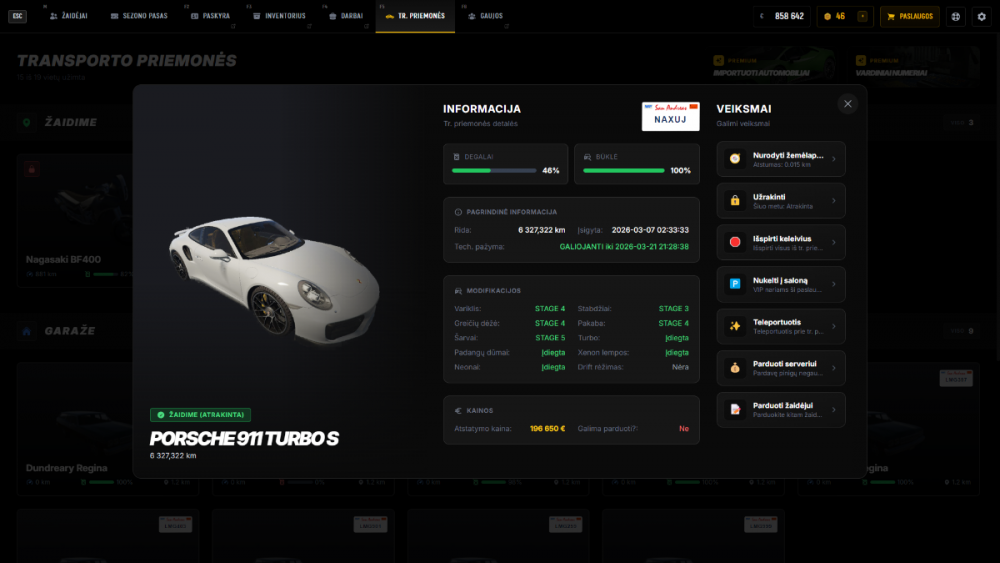This screenshot has width=1000, height=563.
Task: Open the Paskyra tab
Action: click(x=210, y=16)
